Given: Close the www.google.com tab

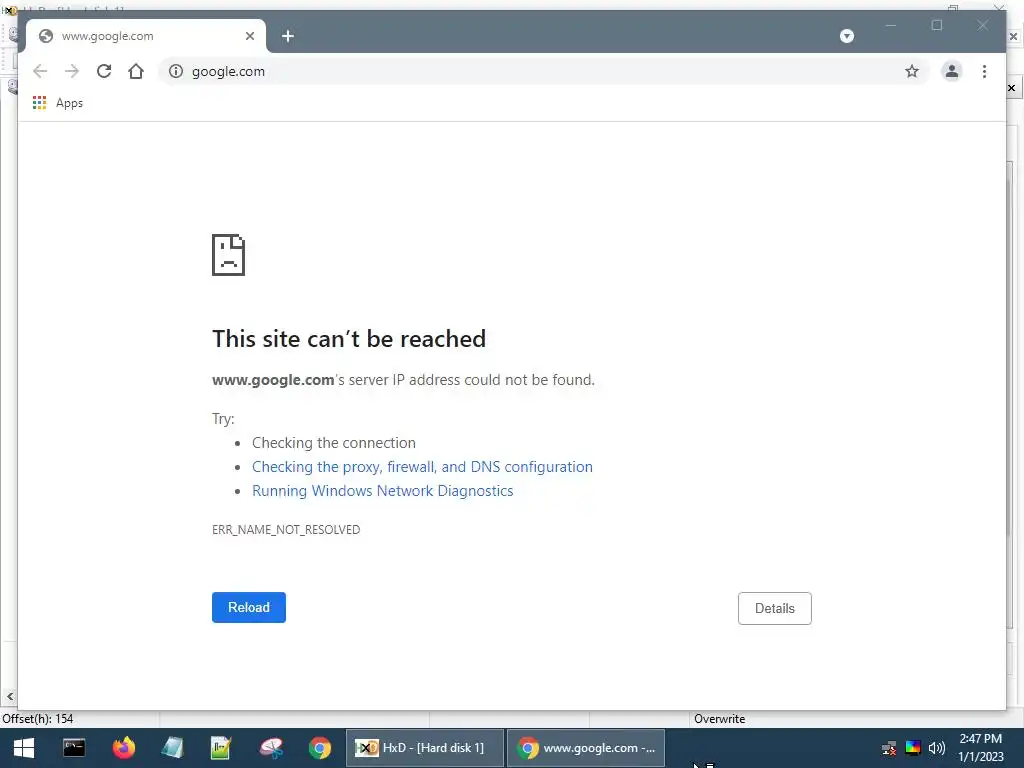Looking at the screenshot, I should tap(249, 36).
